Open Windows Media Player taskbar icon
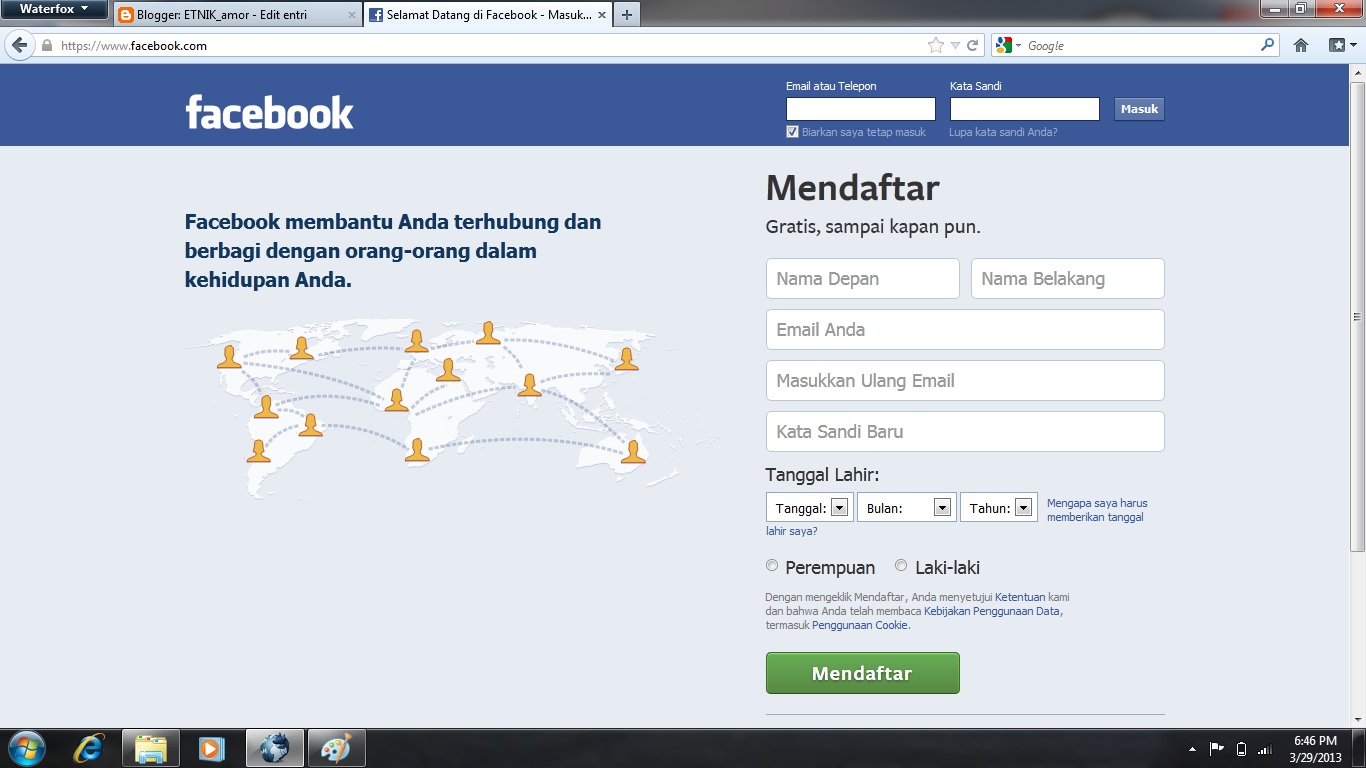Image resolution: width=1366 pixels, height=768 pixels. click(211, 748)
